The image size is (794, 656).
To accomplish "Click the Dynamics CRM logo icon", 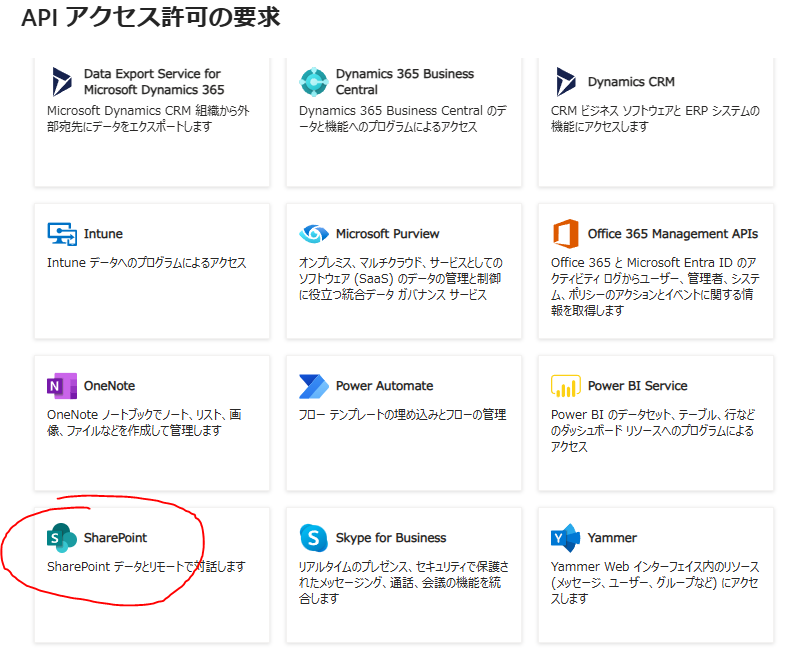I will click(x=566, y=82).
